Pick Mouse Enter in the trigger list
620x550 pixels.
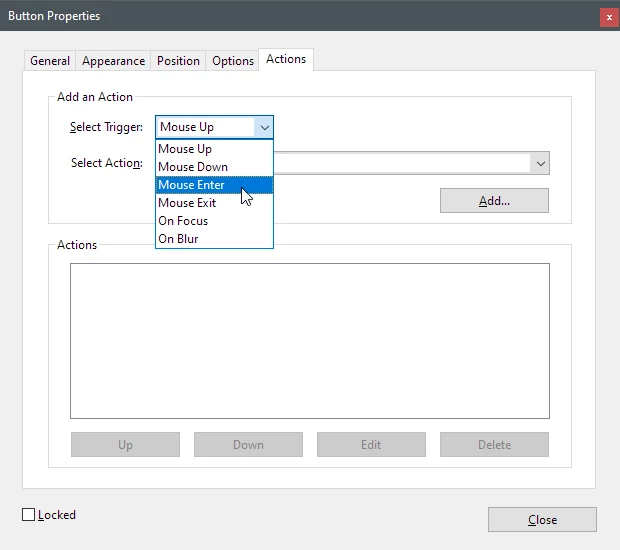(x=214, y=185)
